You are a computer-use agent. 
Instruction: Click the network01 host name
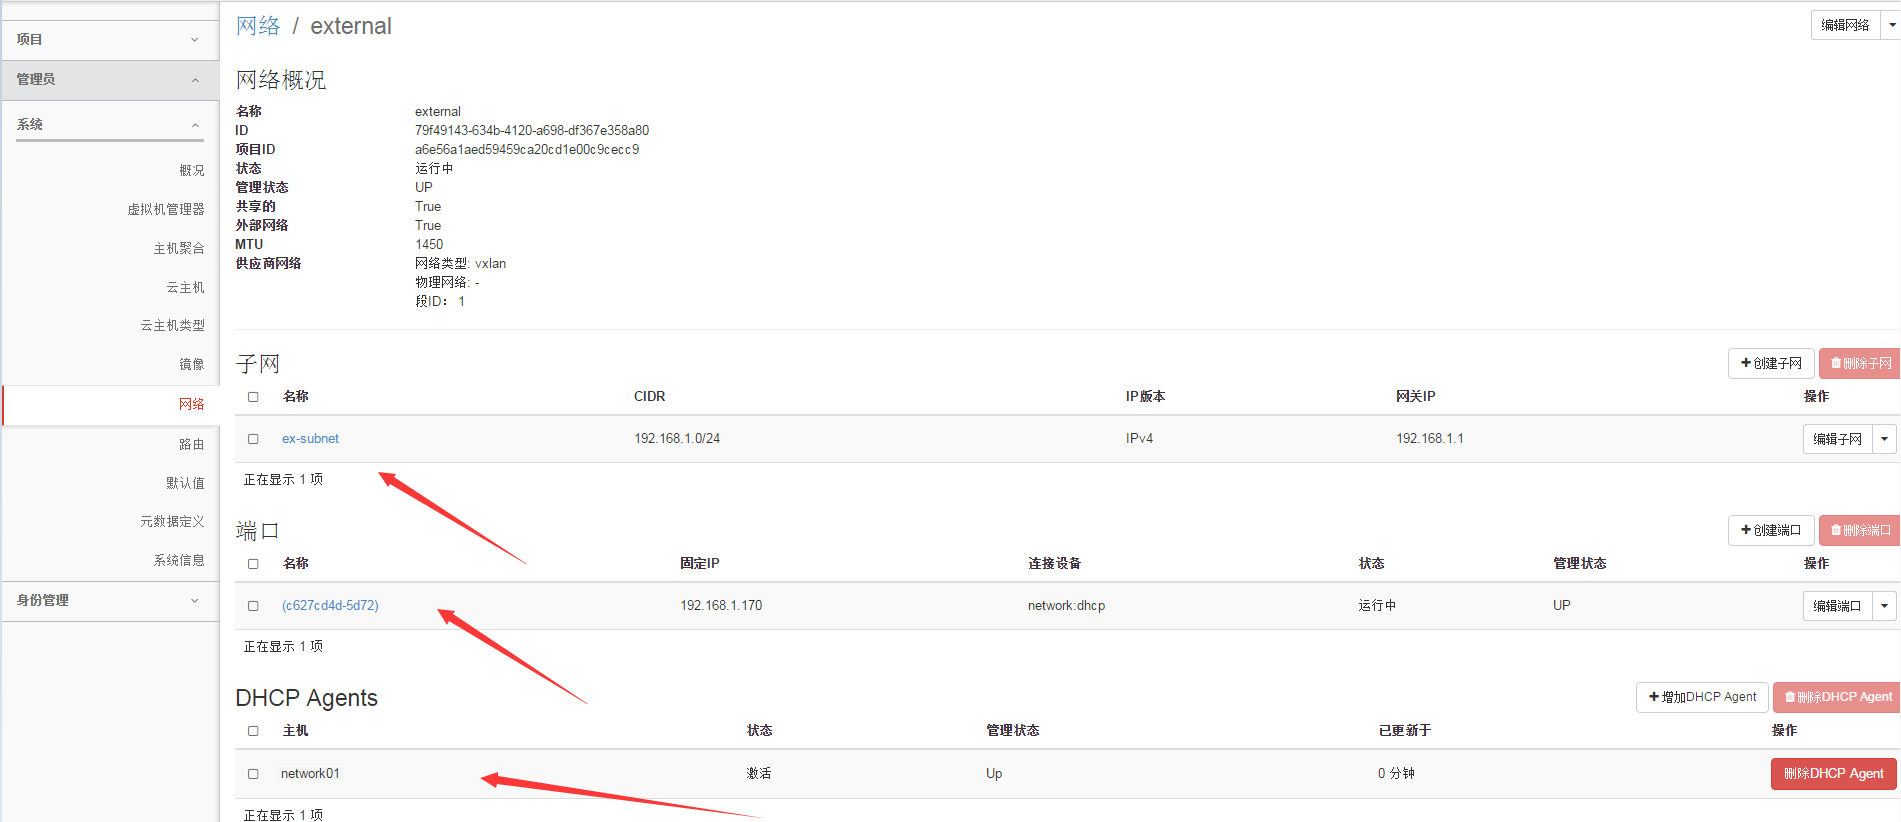pos(310,774)
